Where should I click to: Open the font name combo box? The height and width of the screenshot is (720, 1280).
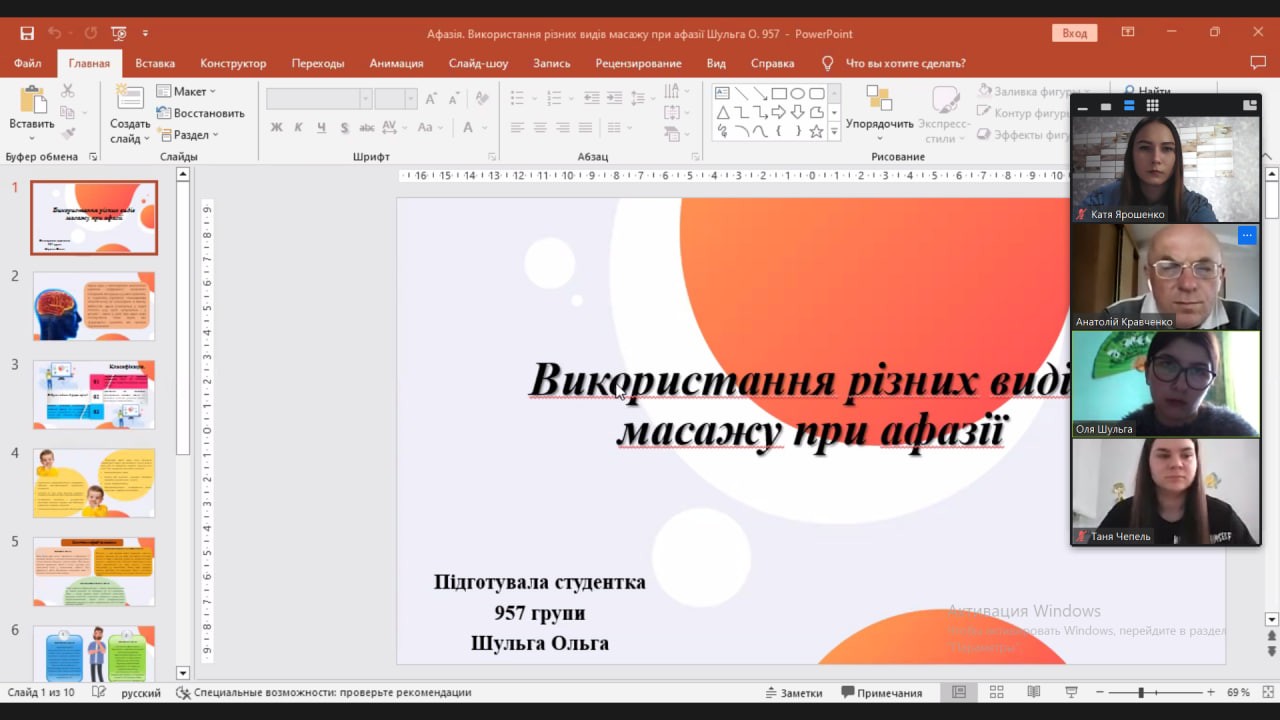pyautogui.click(x=319, y=99)
